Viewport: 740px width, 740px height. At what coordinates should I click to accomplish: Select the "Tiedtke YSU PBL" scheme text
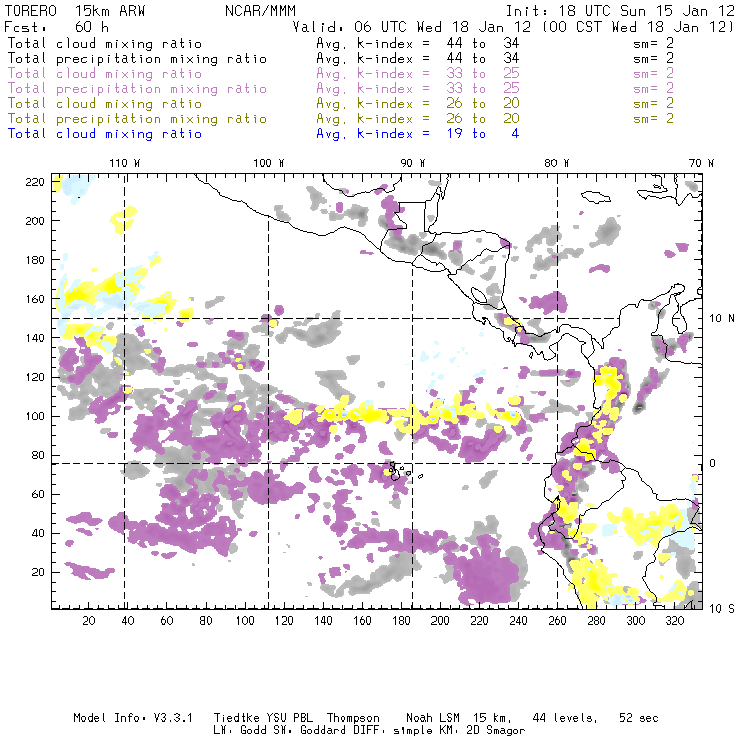tap(263, 718)
